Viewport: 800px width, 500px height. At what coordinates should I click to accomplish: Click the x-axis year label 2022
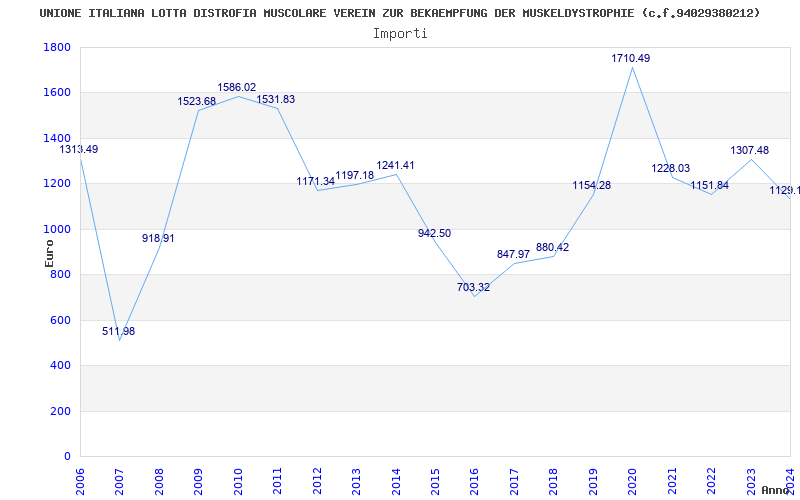pyautogui.click(x=712, y=481)
